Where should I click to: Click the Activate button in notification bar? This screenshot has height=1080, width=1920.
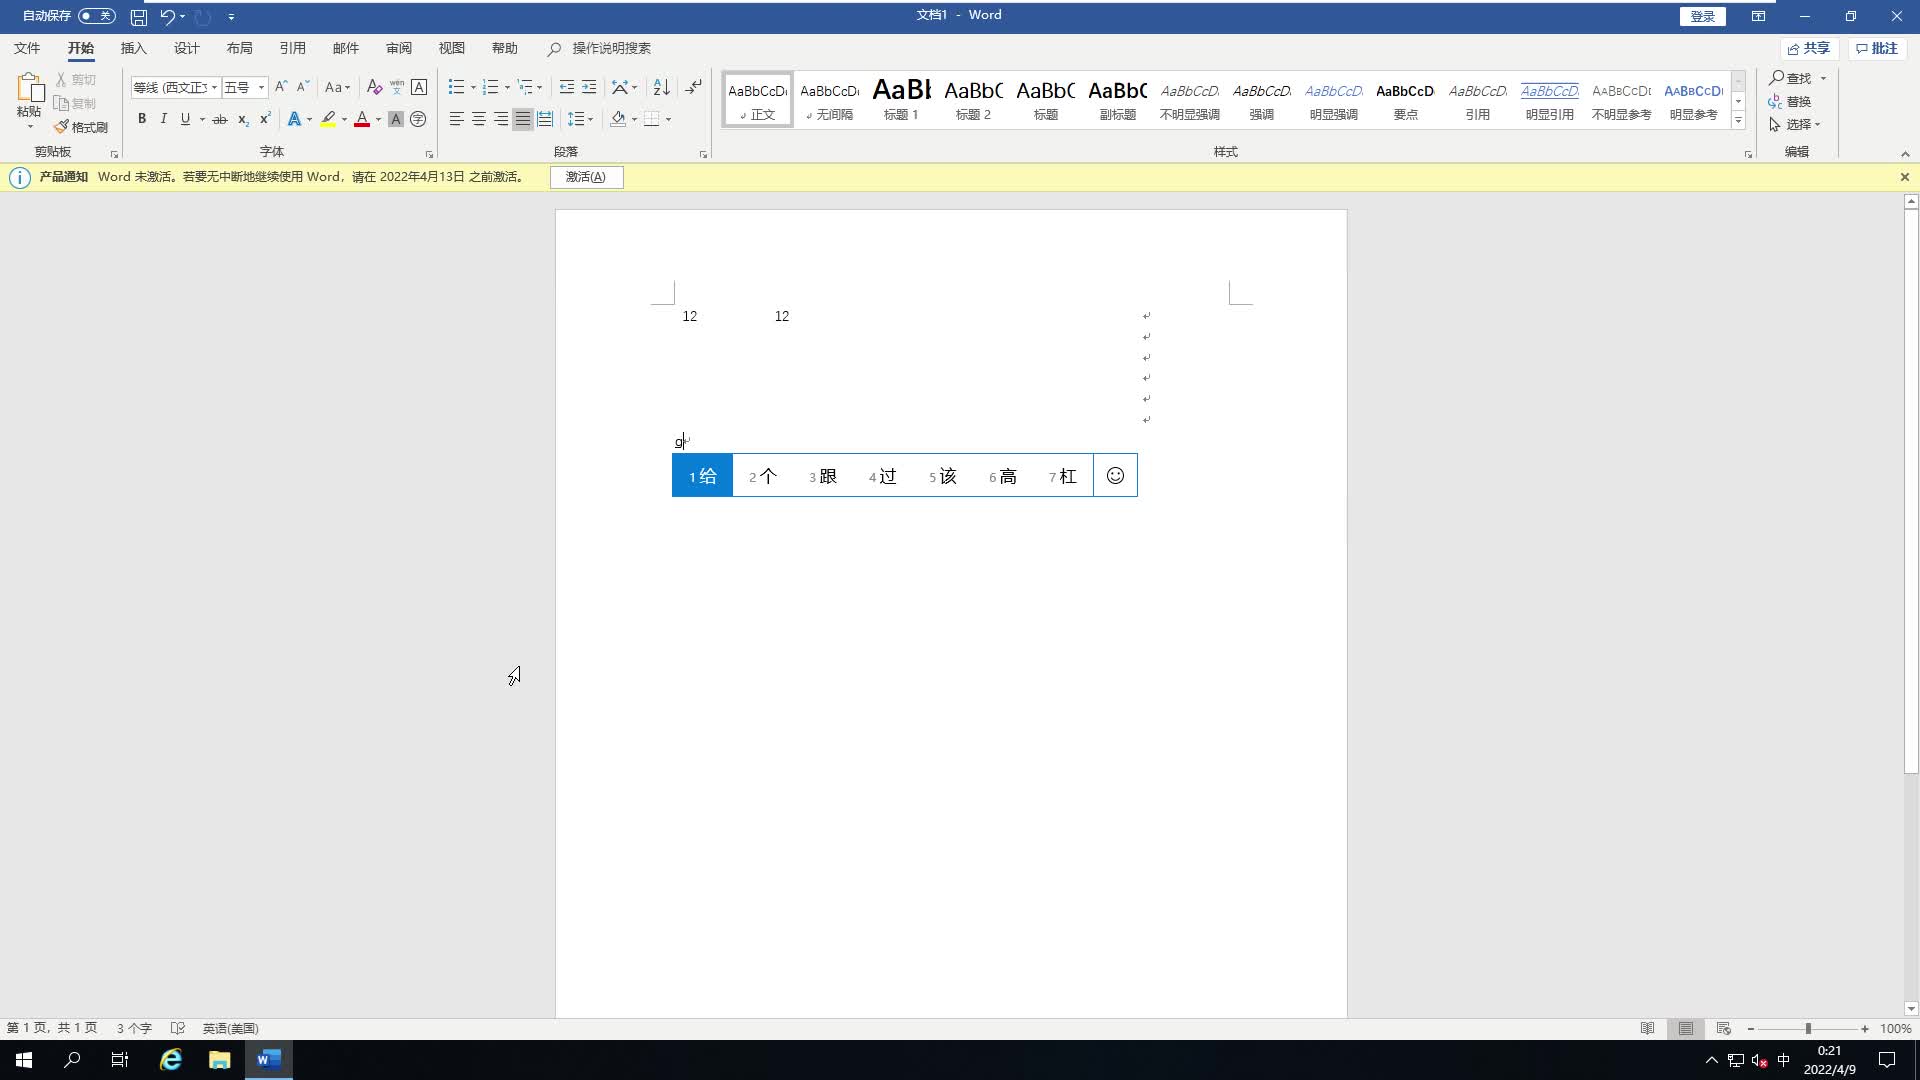point(586,177)
